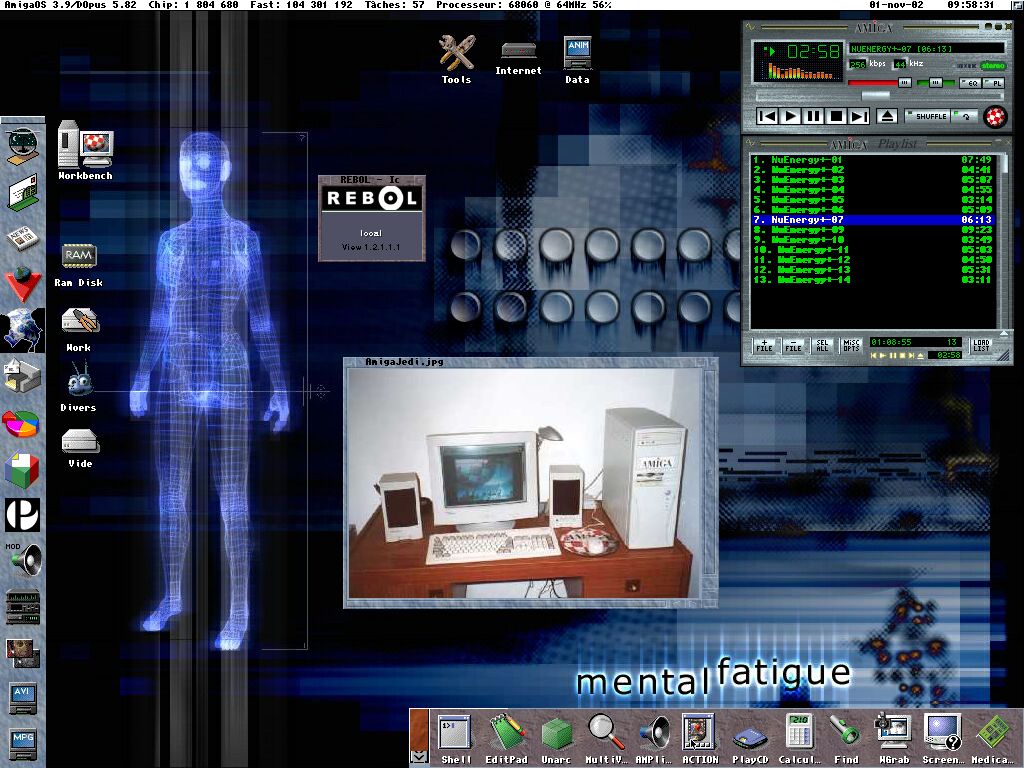Click the 02:58 elapsed time display
This screenshot has width=1024, height=768.
(x=813, y=51)
